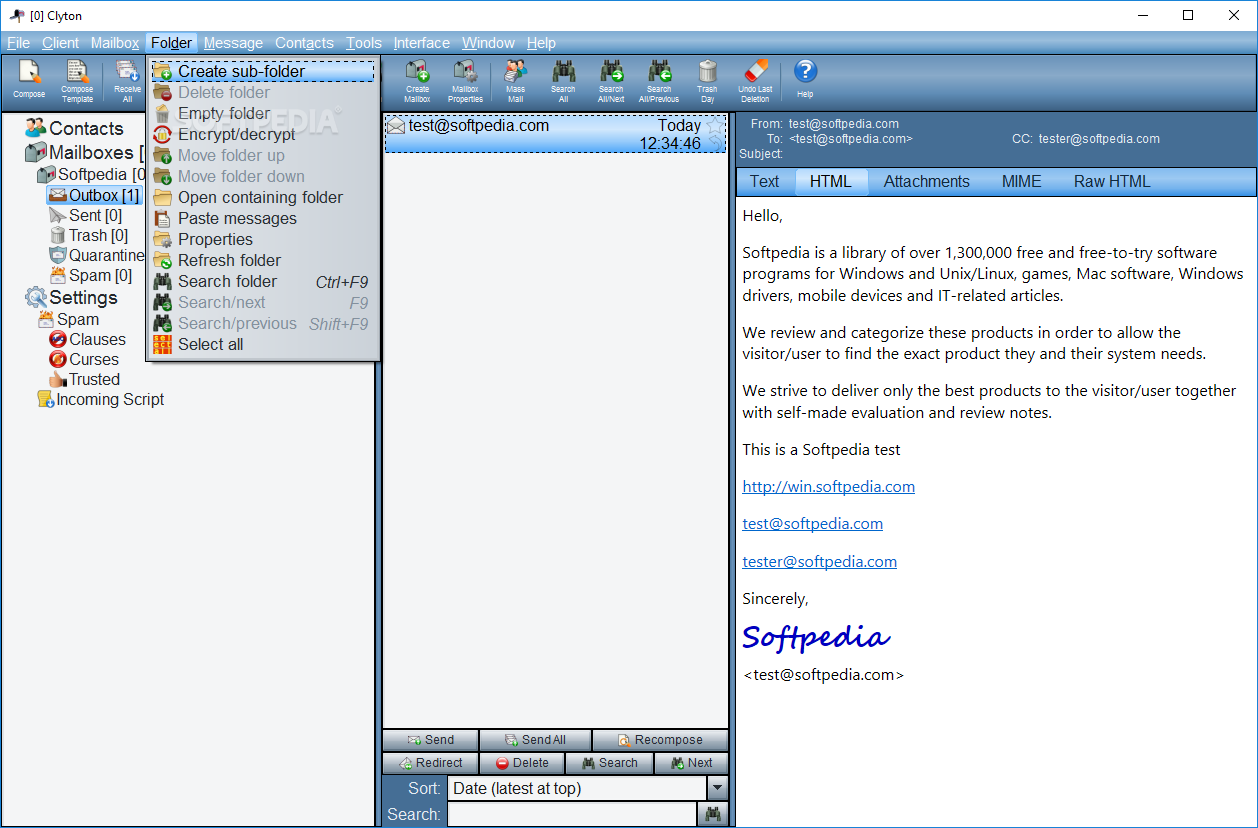Image resolution: width=1258 pixels, height=828 pixels.
Task: Select Softpedia mailbox in tree
Action: tap(92, 175)
